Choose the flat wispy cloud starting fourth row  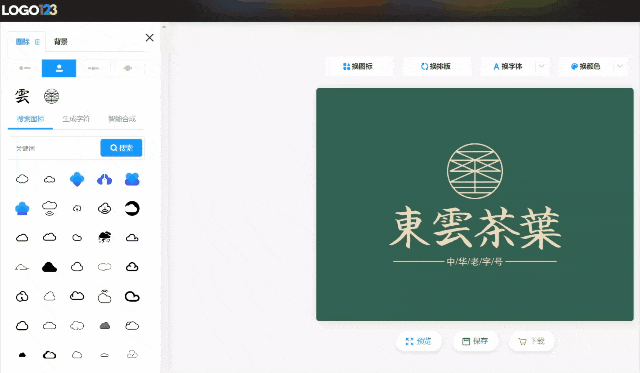click(22, 267)
